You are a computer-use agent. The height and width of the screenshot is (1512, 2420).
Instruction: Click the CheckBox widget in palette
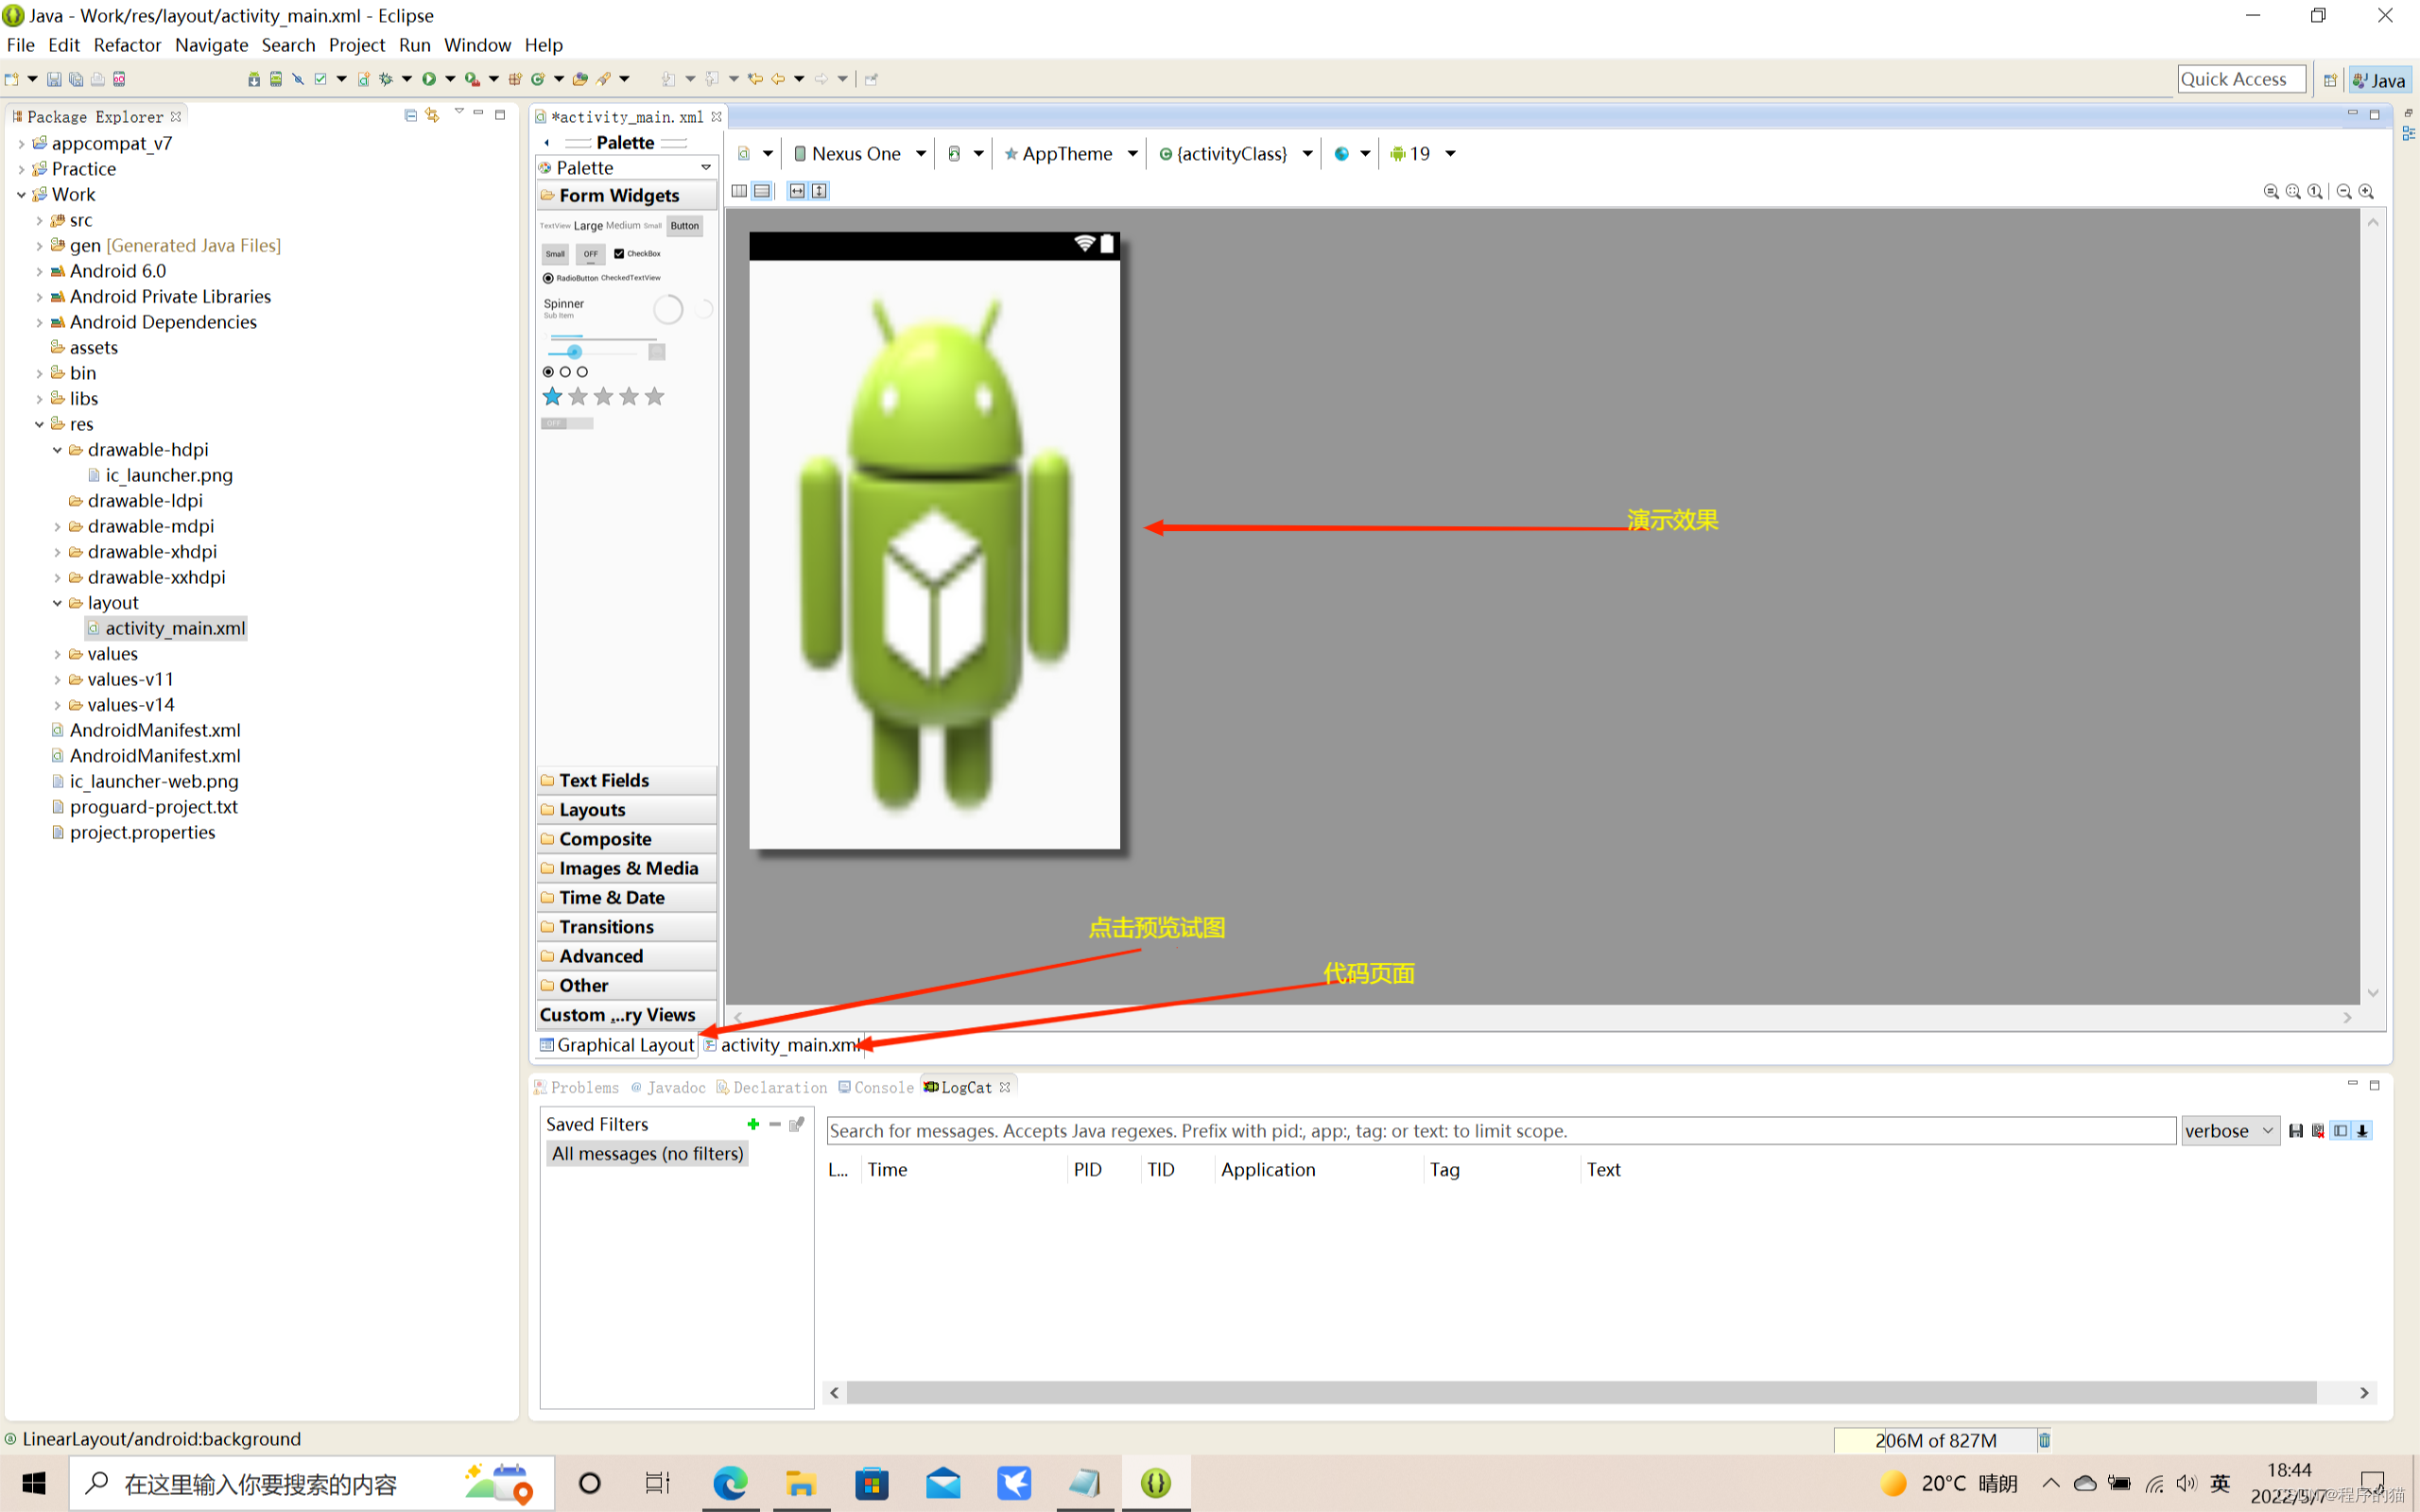(638, 254)
